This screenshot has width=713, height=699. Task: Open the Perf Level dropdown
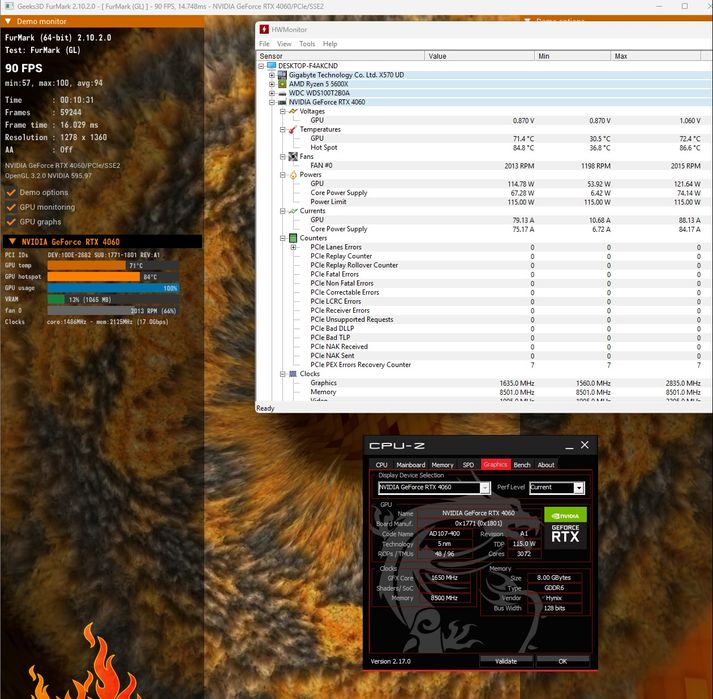point(578,488)
